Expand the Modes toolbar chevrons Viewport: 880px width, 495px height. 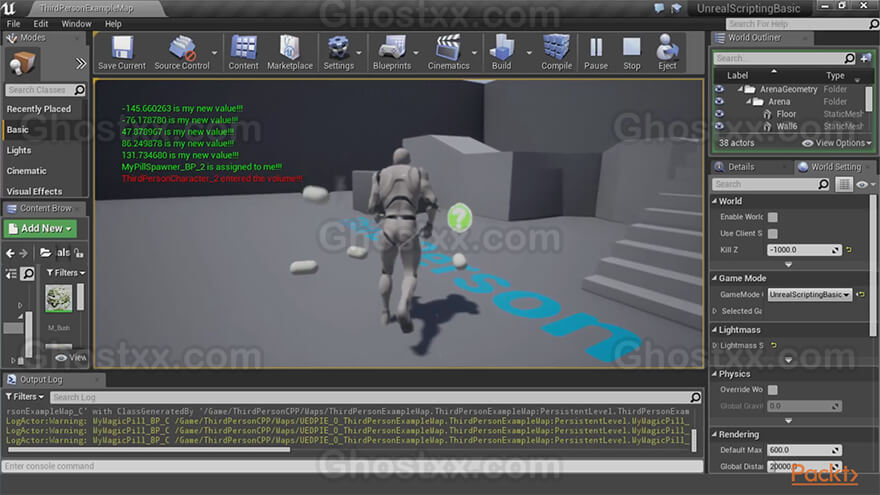pos(81,63)
